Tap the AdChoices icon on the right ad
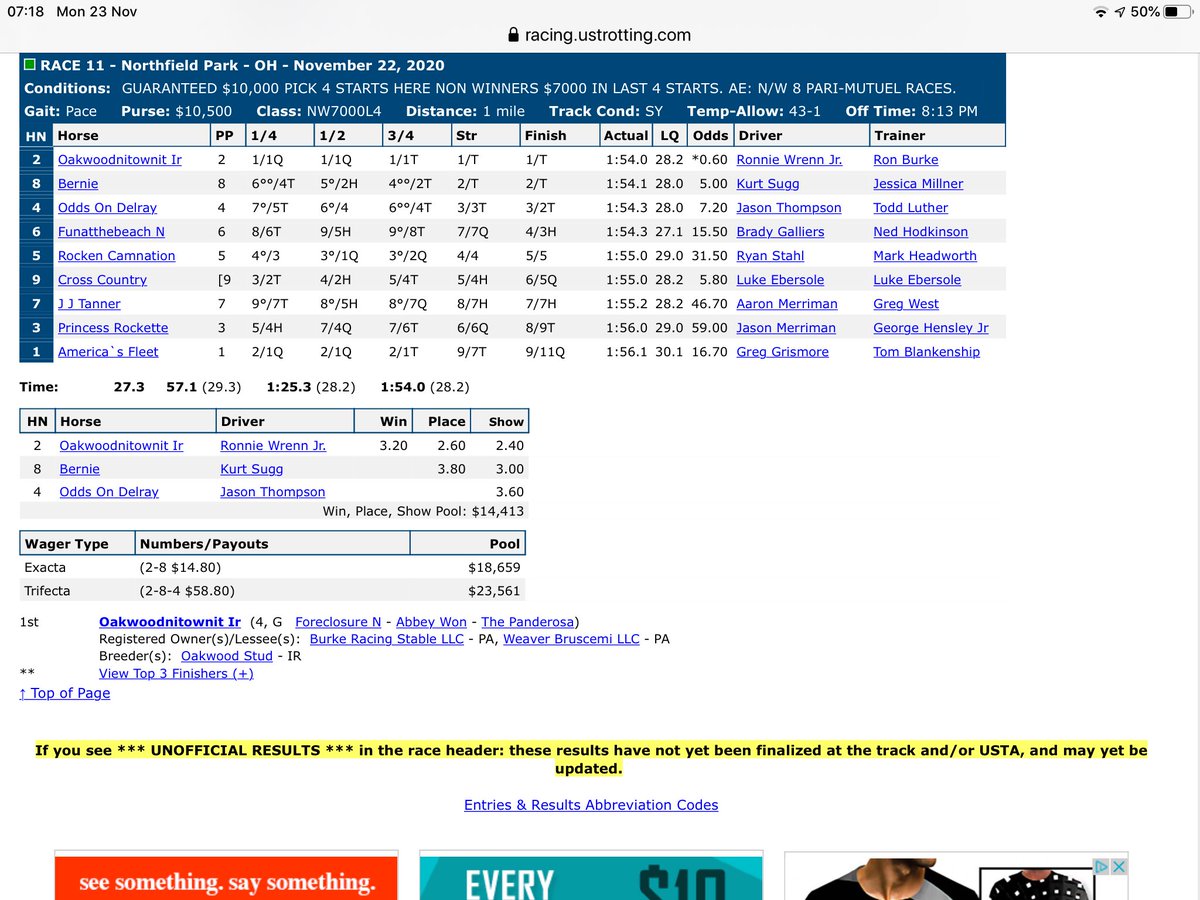The width and height of the screenshot is (1200, 900). [1100, 866]
